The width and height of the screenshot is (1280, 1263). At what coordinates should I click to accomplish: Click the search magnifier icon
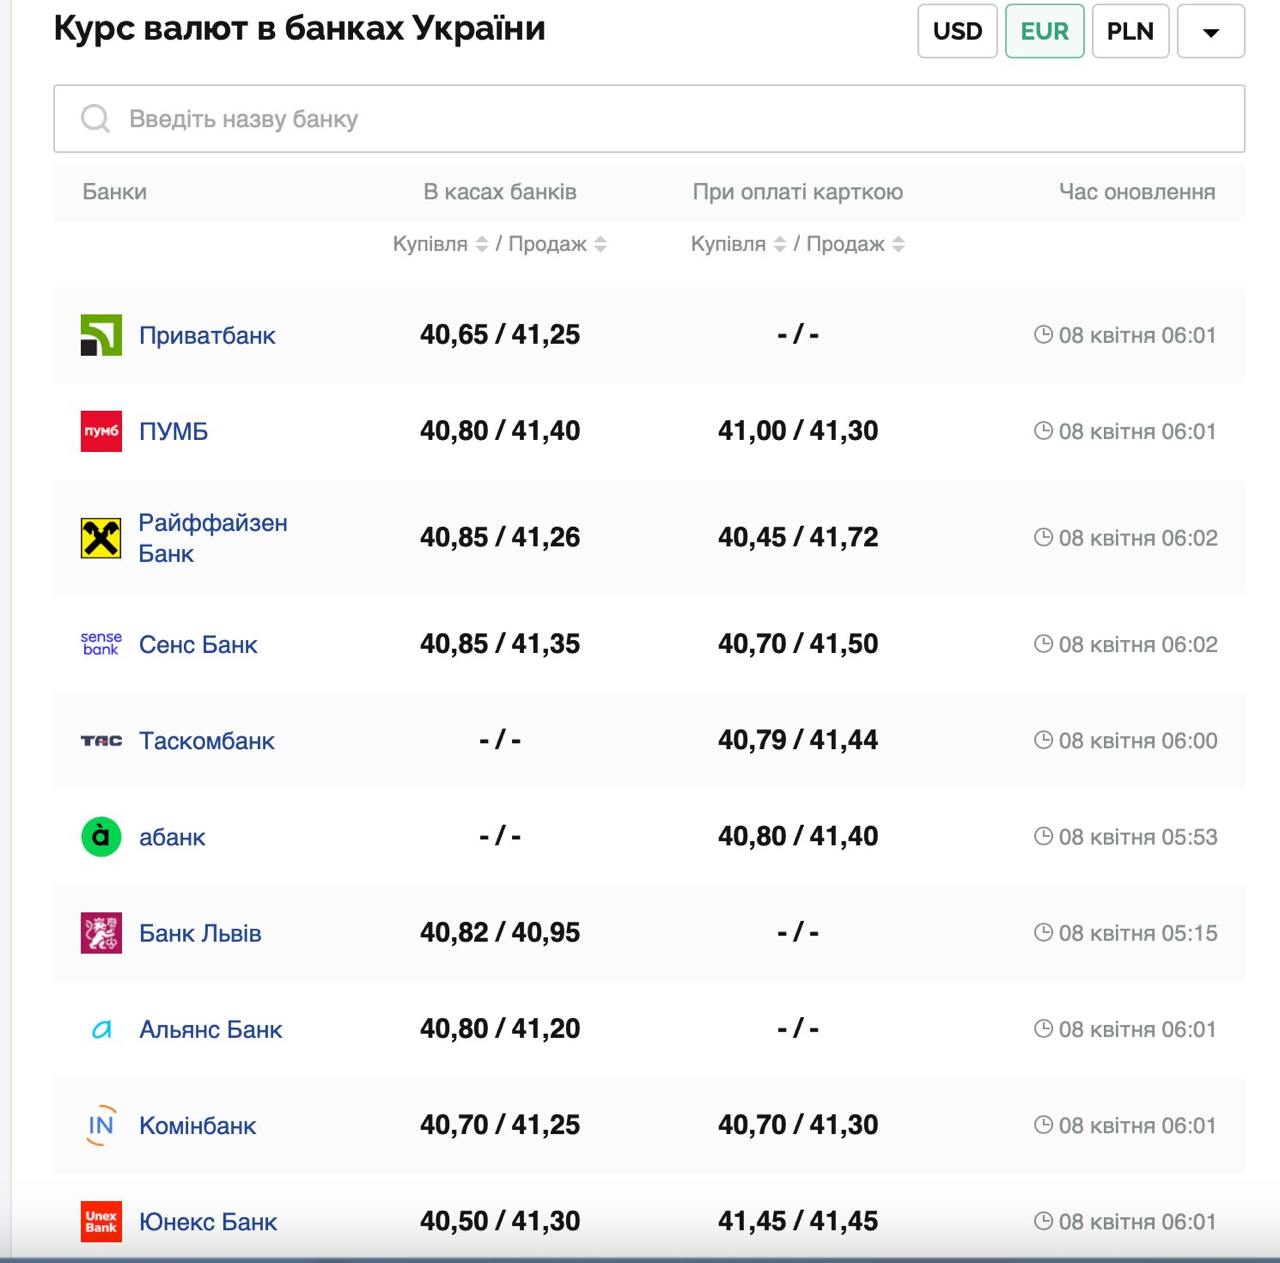pyautogui.click(x=95, y=119)
